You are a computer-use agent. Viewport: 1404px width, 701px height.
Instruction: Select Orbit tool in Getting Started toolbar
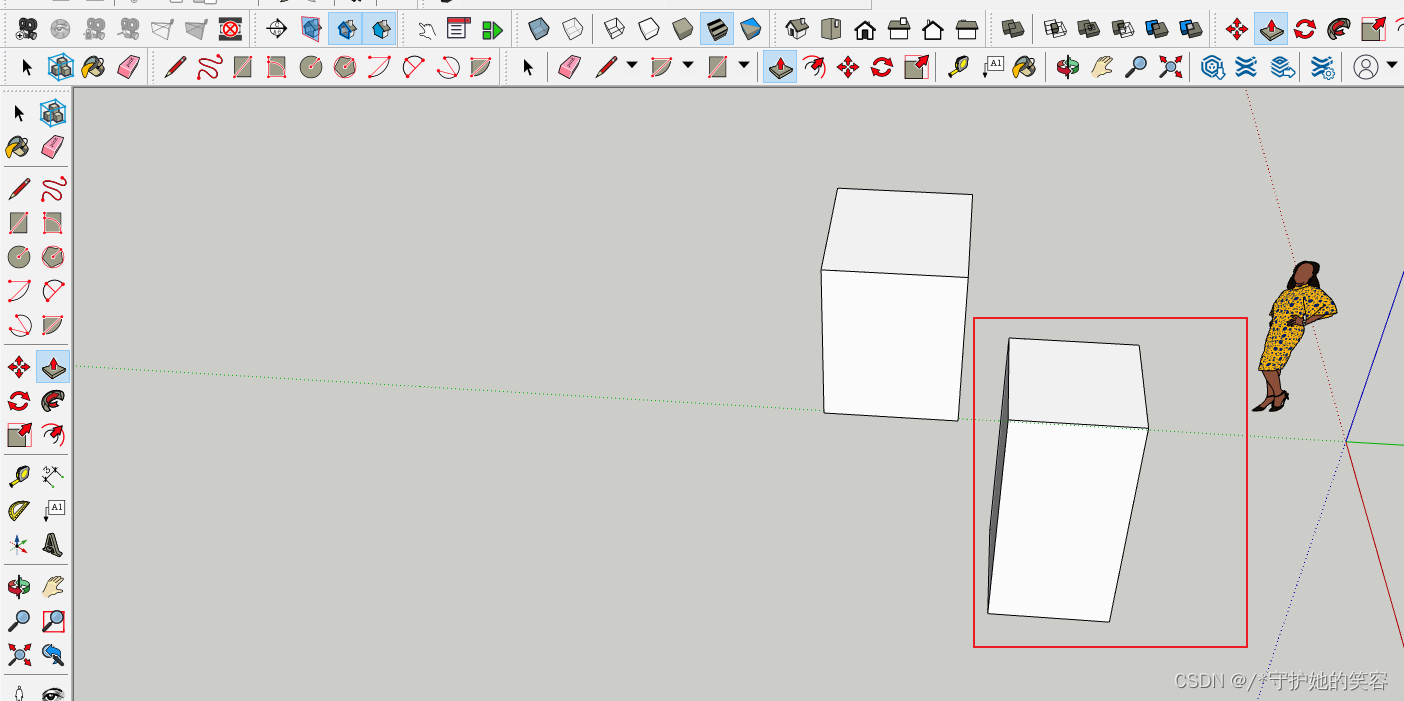click(1068, 67)
